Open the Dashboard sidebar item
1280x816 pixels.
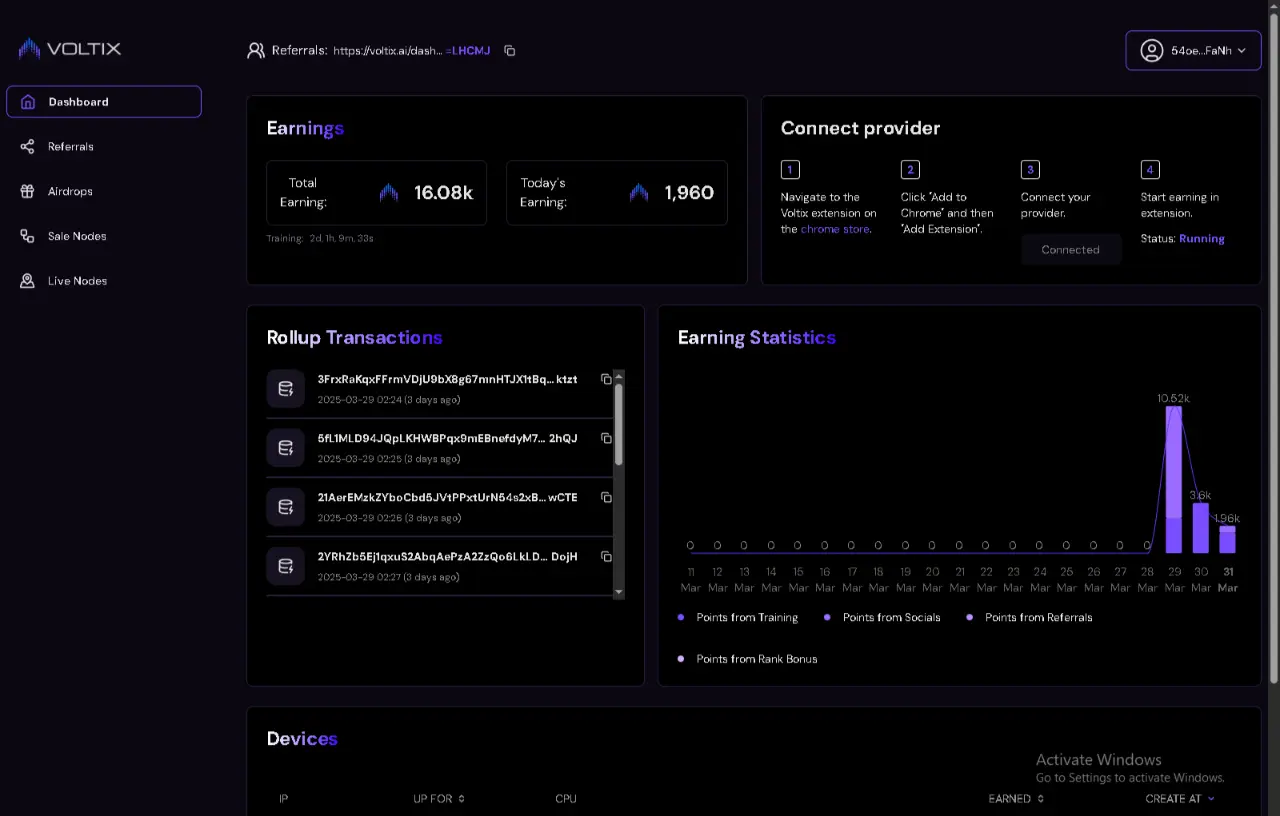pyautogui.click(x=104, y=102)
